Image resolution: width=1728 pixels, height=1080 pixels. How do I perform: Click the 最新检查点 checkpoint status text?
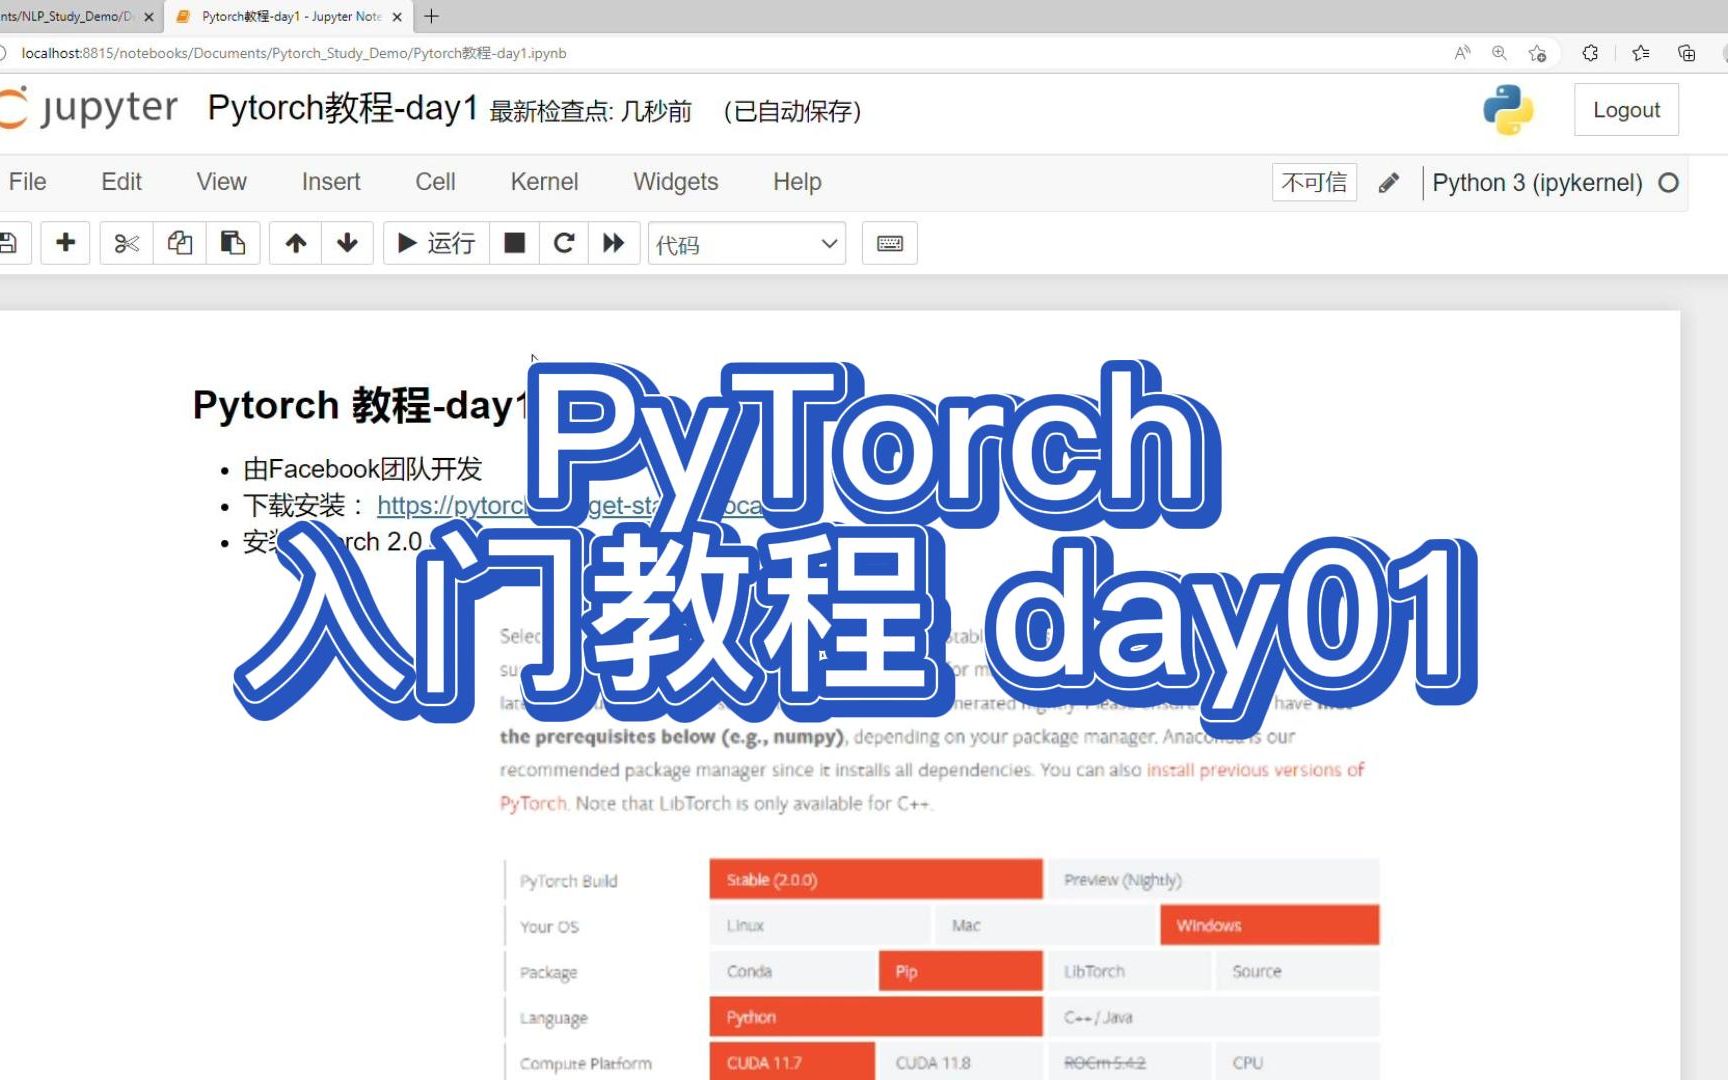(x=591, y=111)
